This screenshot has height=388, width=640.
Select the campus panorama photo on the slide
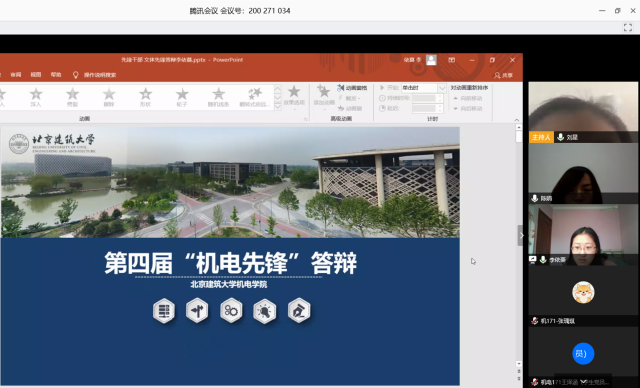point(230,182)
